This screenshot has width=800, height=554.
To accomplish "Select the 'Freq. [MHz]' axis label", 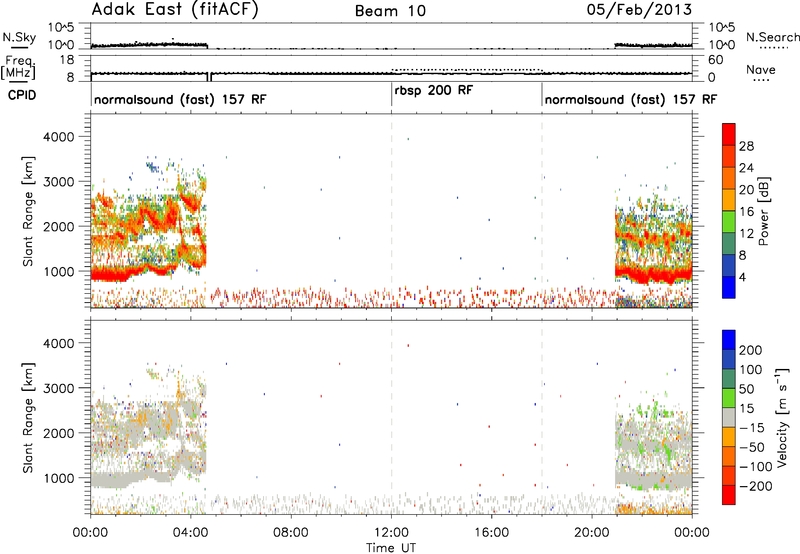I will point(20,69).
